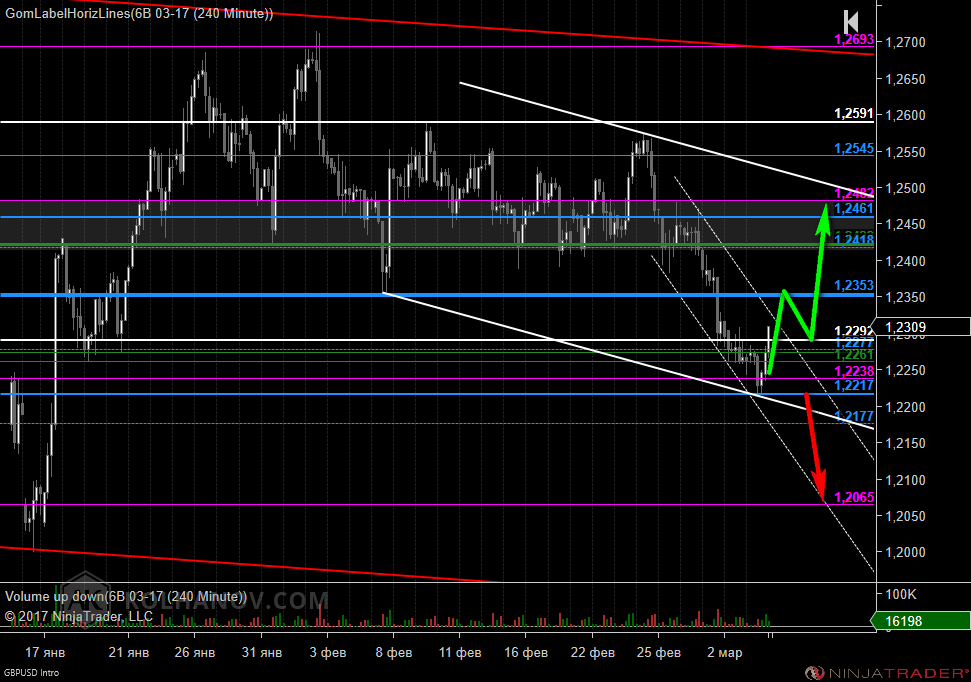
Task: Click the 1,2500 price axis value
Action: (905, 188)
